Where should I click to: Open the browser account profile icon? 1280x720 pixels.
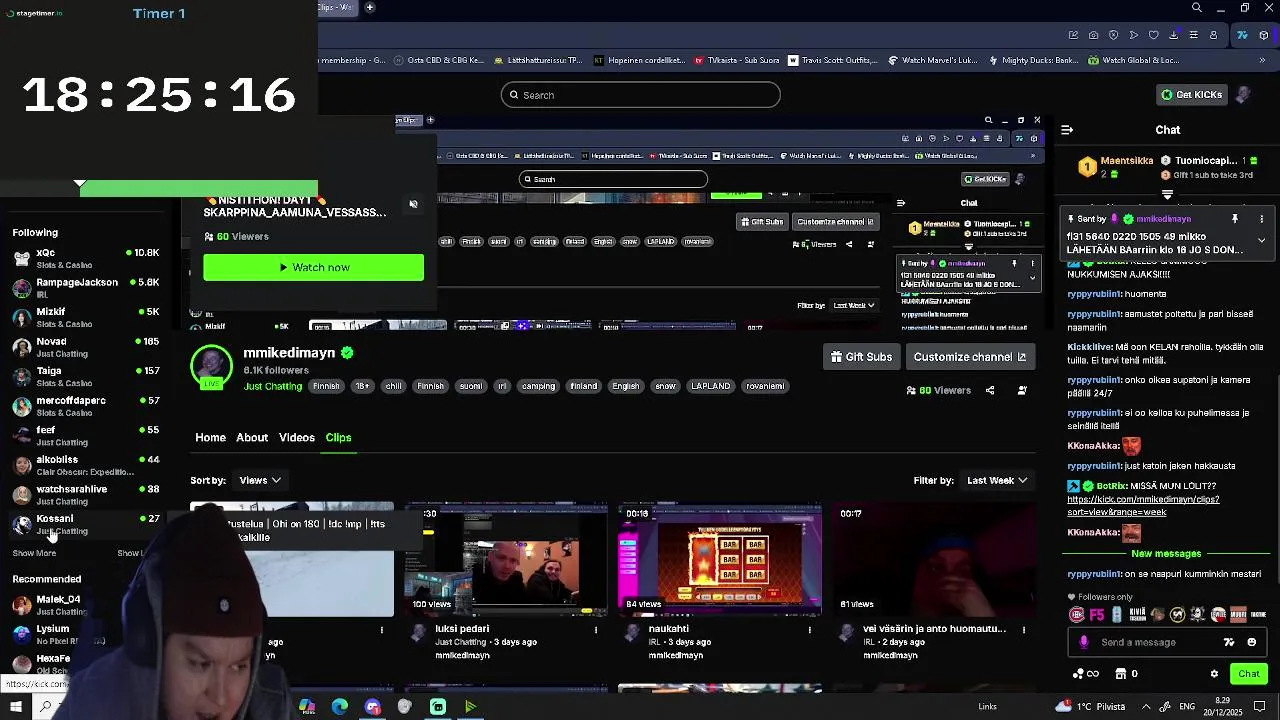click(x=1213, y=35)
